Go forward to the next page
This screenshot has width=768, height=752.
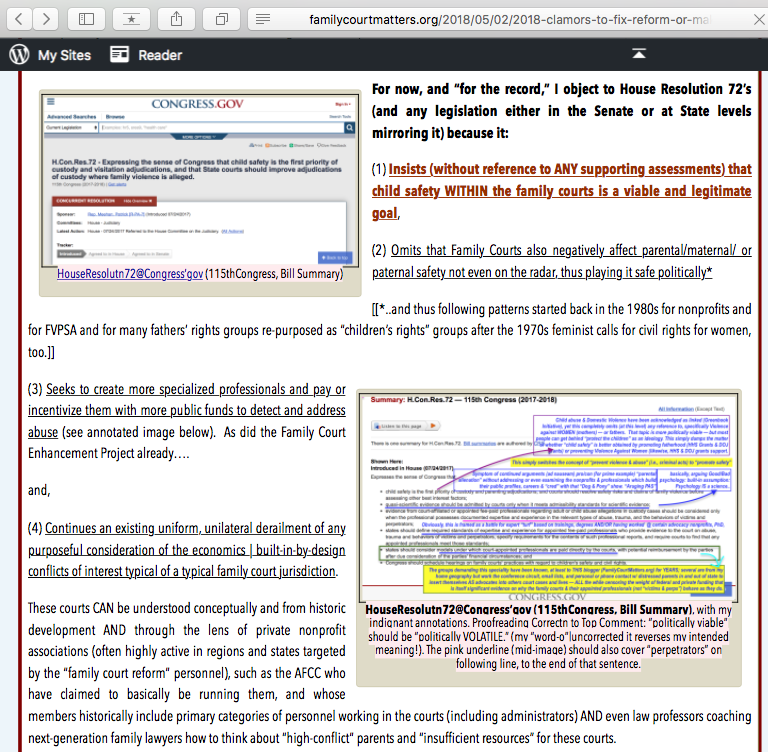click(46, 19)
